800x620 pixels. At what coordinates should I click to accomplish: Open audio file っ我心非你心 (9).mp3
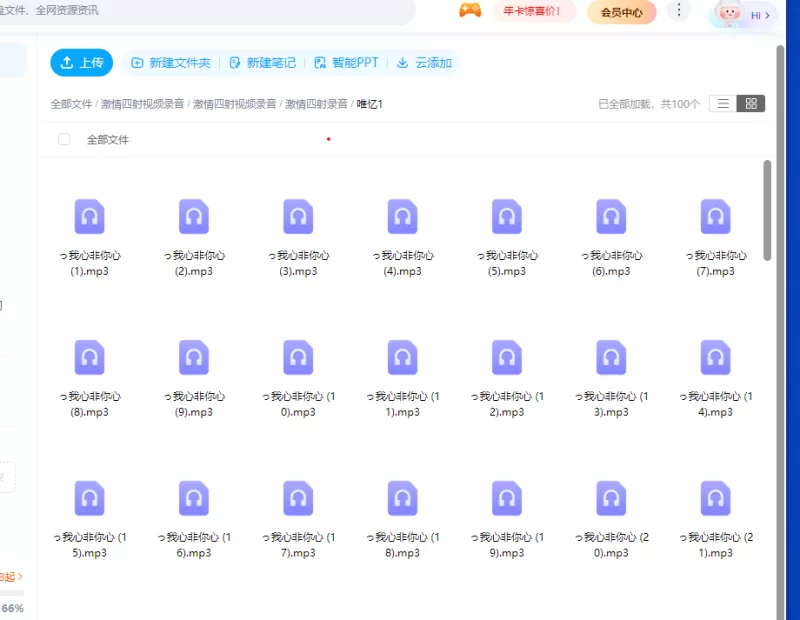[x=194, y=379]
